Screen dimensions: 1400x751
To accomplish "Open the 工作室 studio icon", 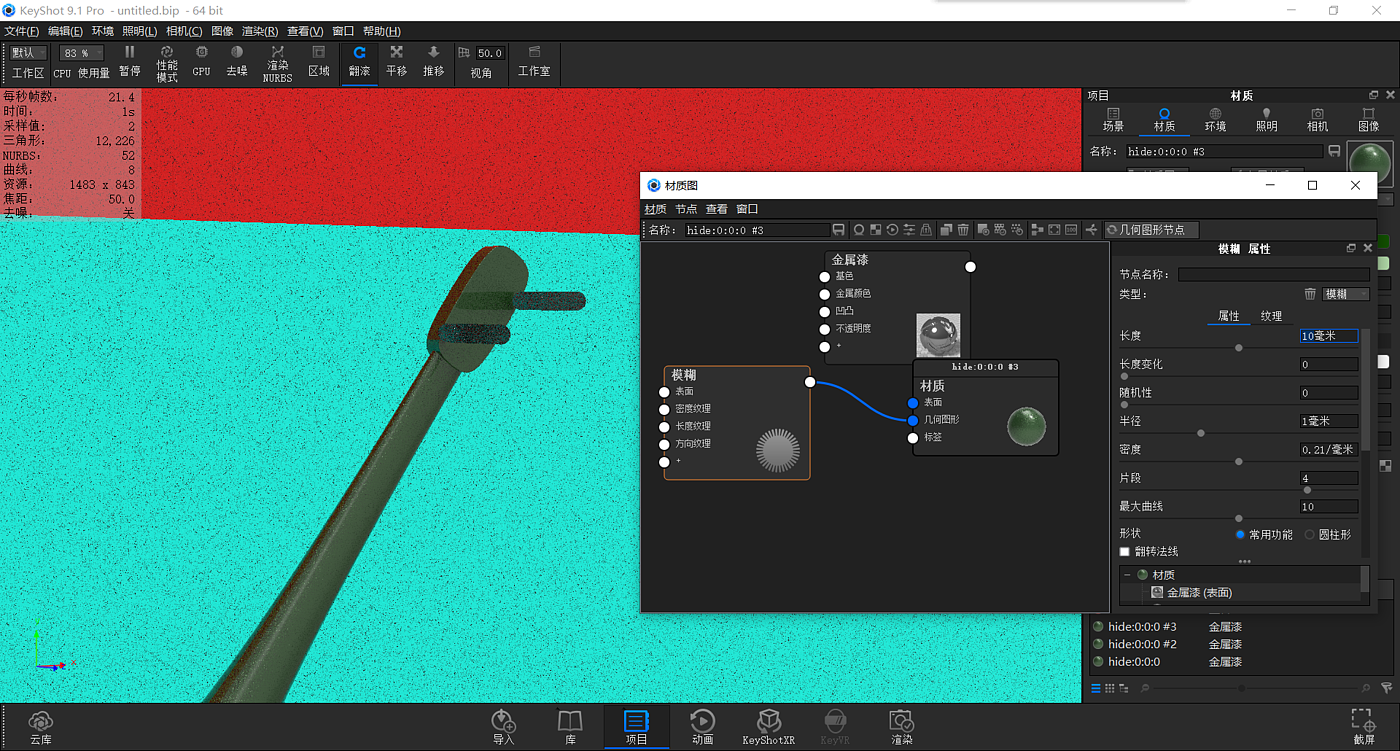I will click(x=534, y=61).
